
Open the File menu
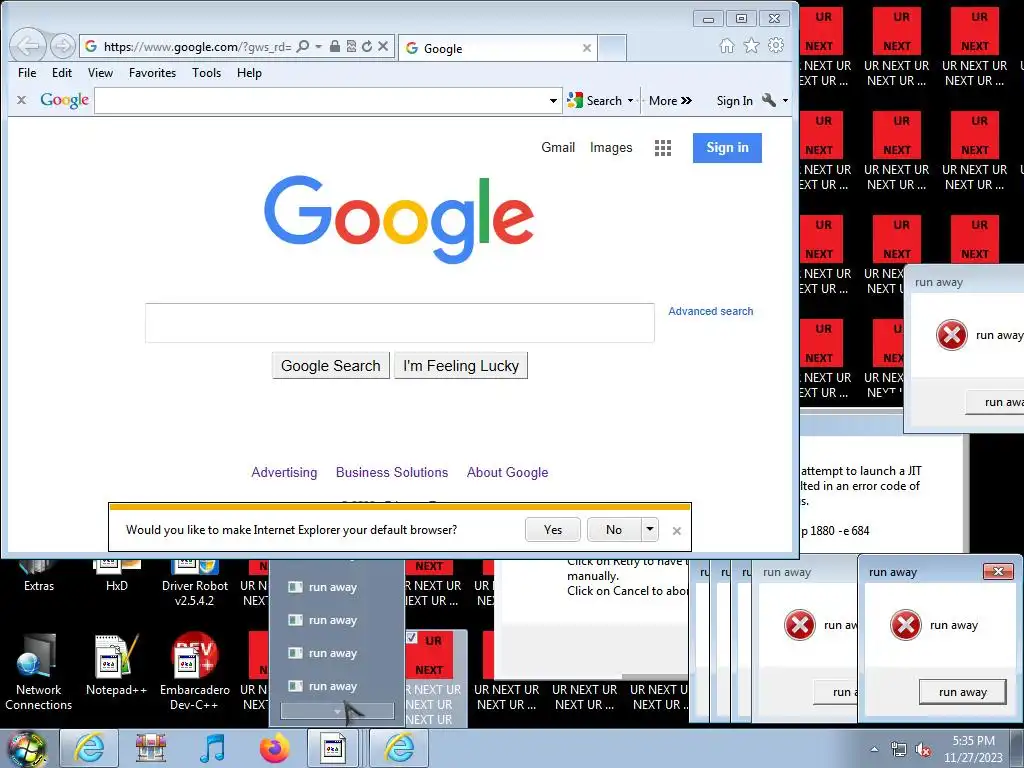27,72
